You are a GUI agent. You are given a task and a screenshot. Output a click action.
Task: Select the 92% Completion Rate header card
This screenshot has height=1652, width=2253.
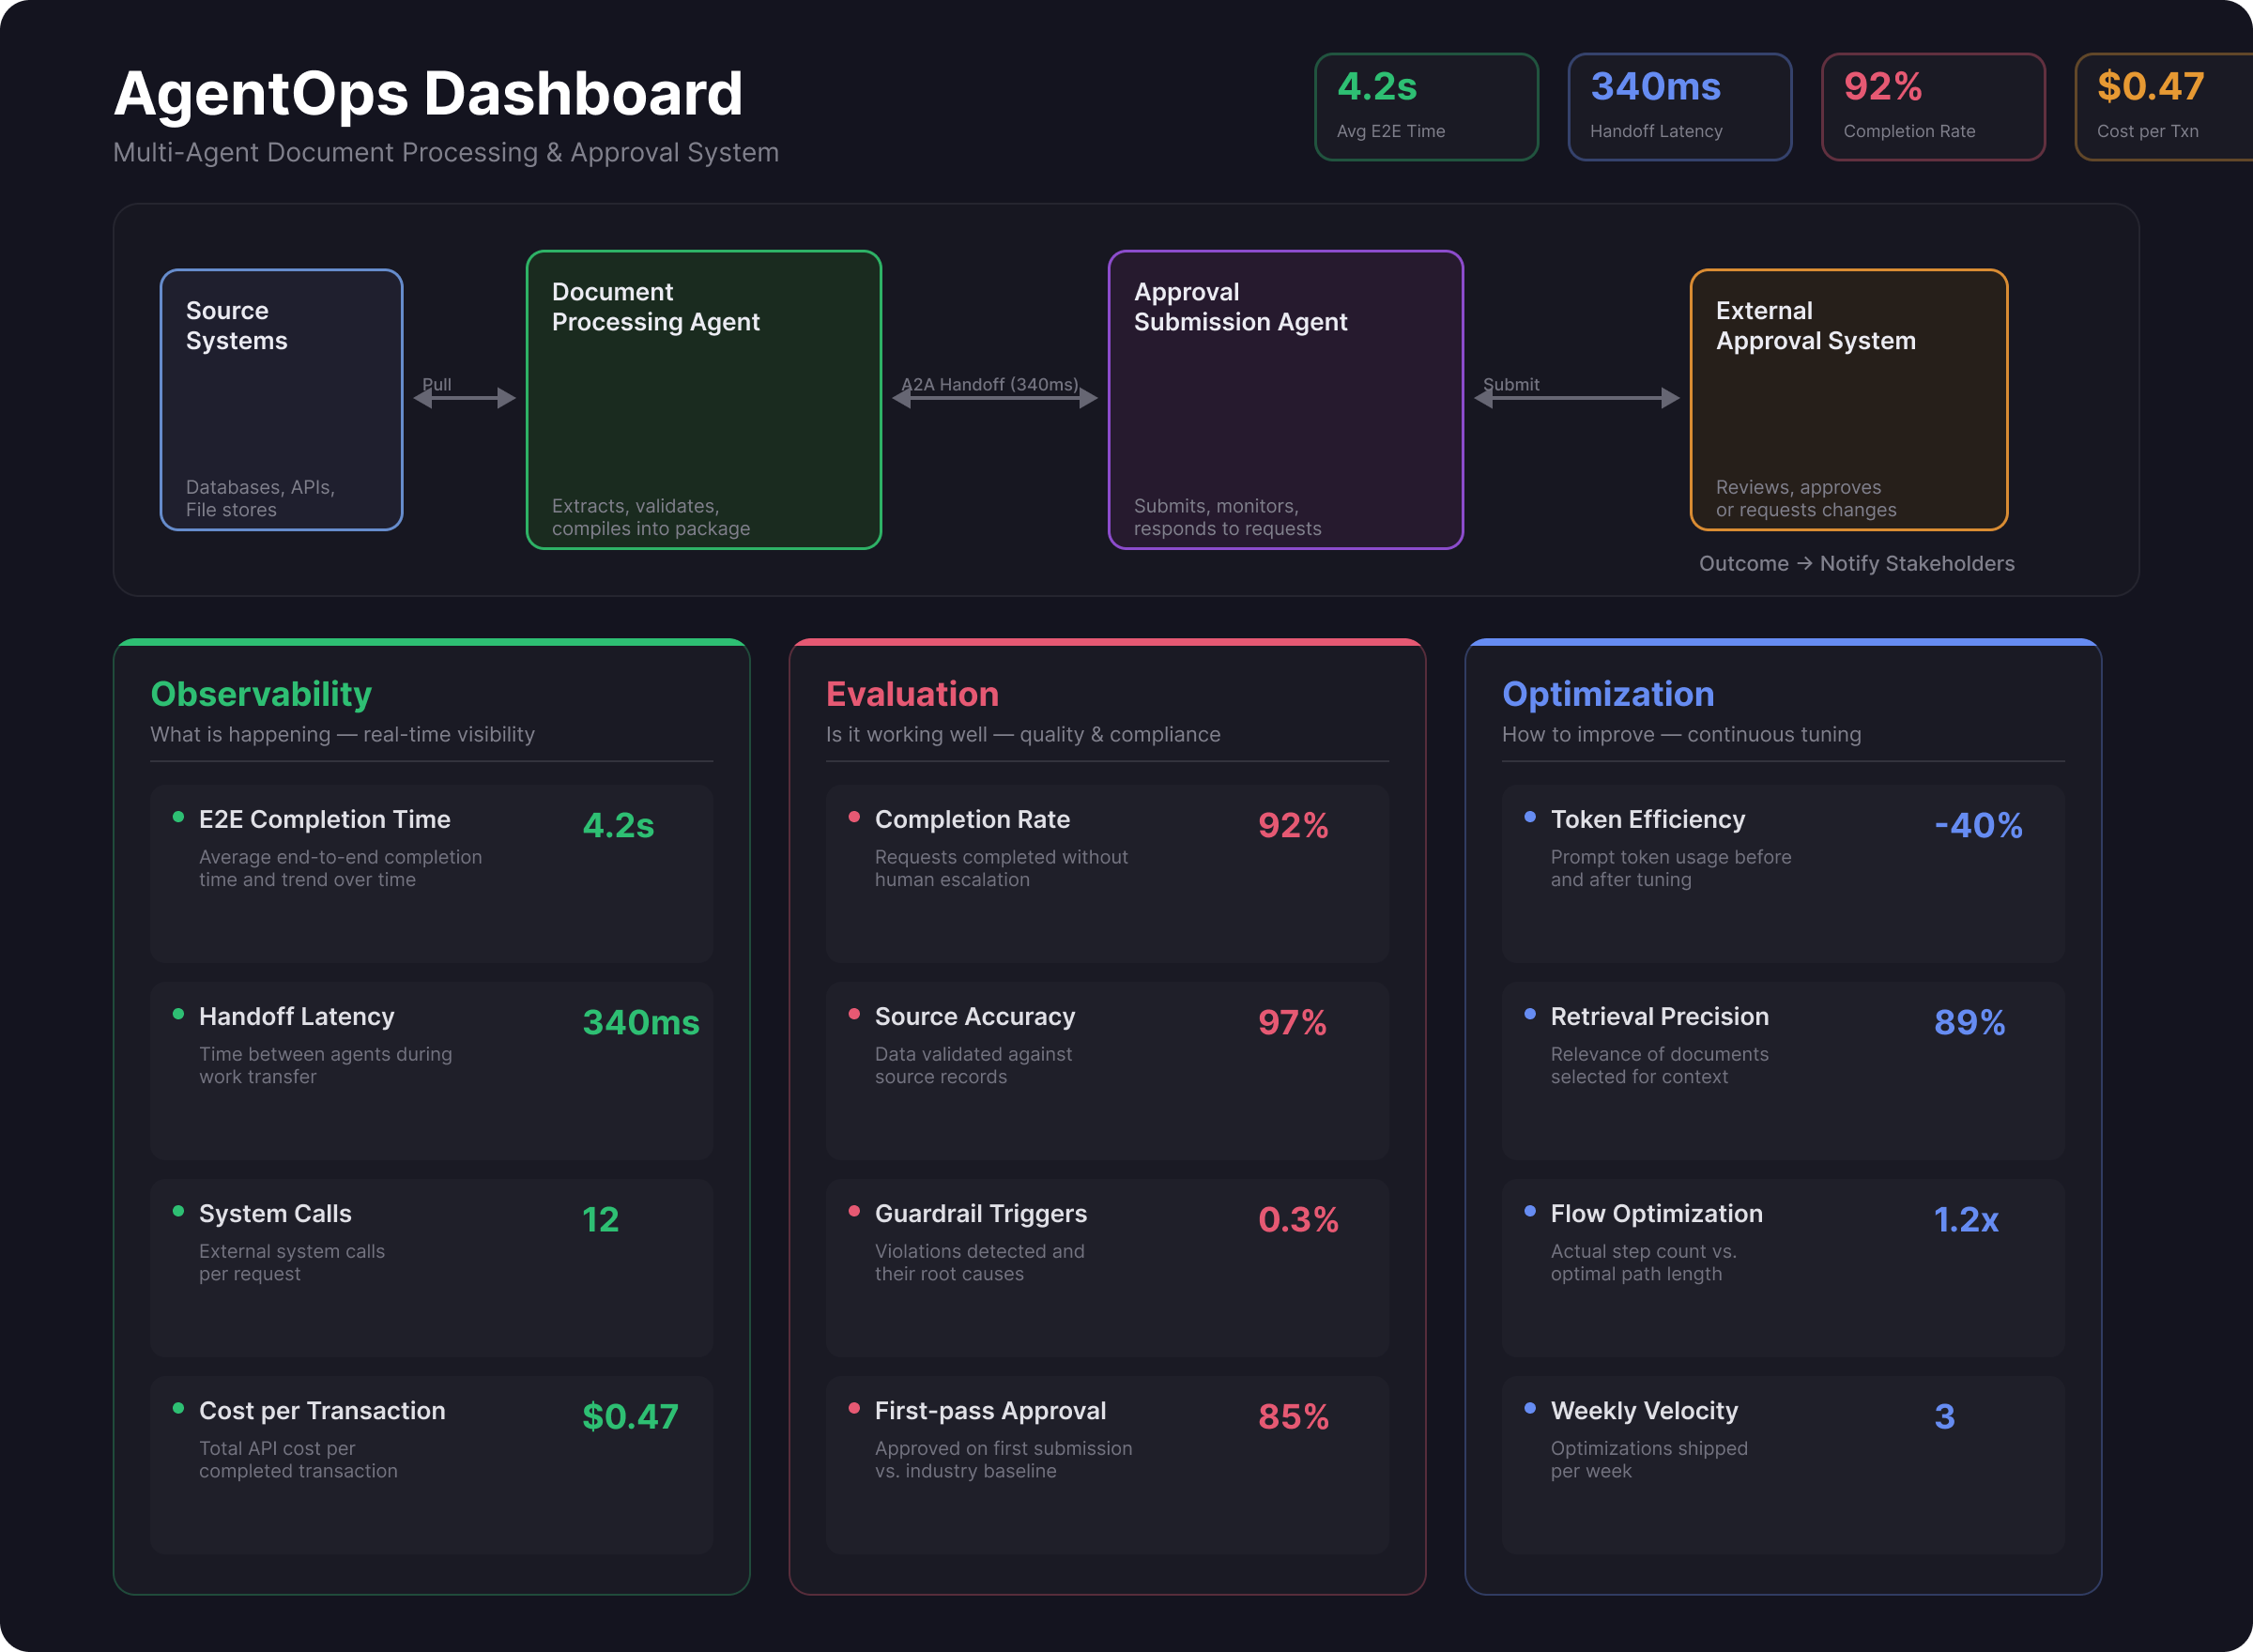pos(1933,107)
